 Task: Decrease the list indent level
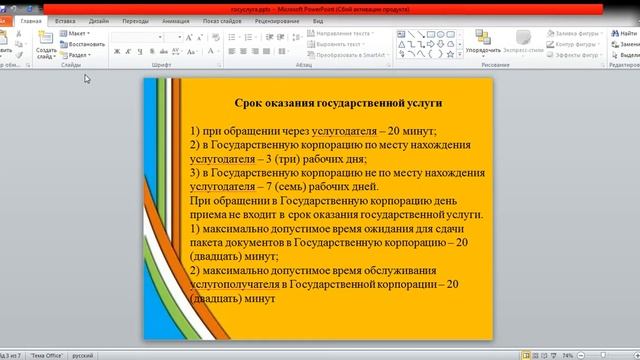point(269,38)
